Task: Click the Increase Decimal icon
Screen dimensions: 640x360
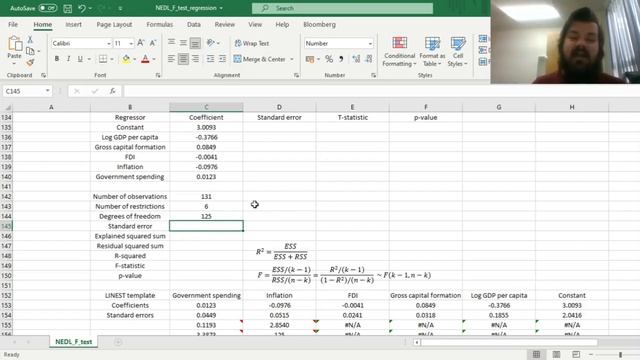Action: tap(356, 60)
